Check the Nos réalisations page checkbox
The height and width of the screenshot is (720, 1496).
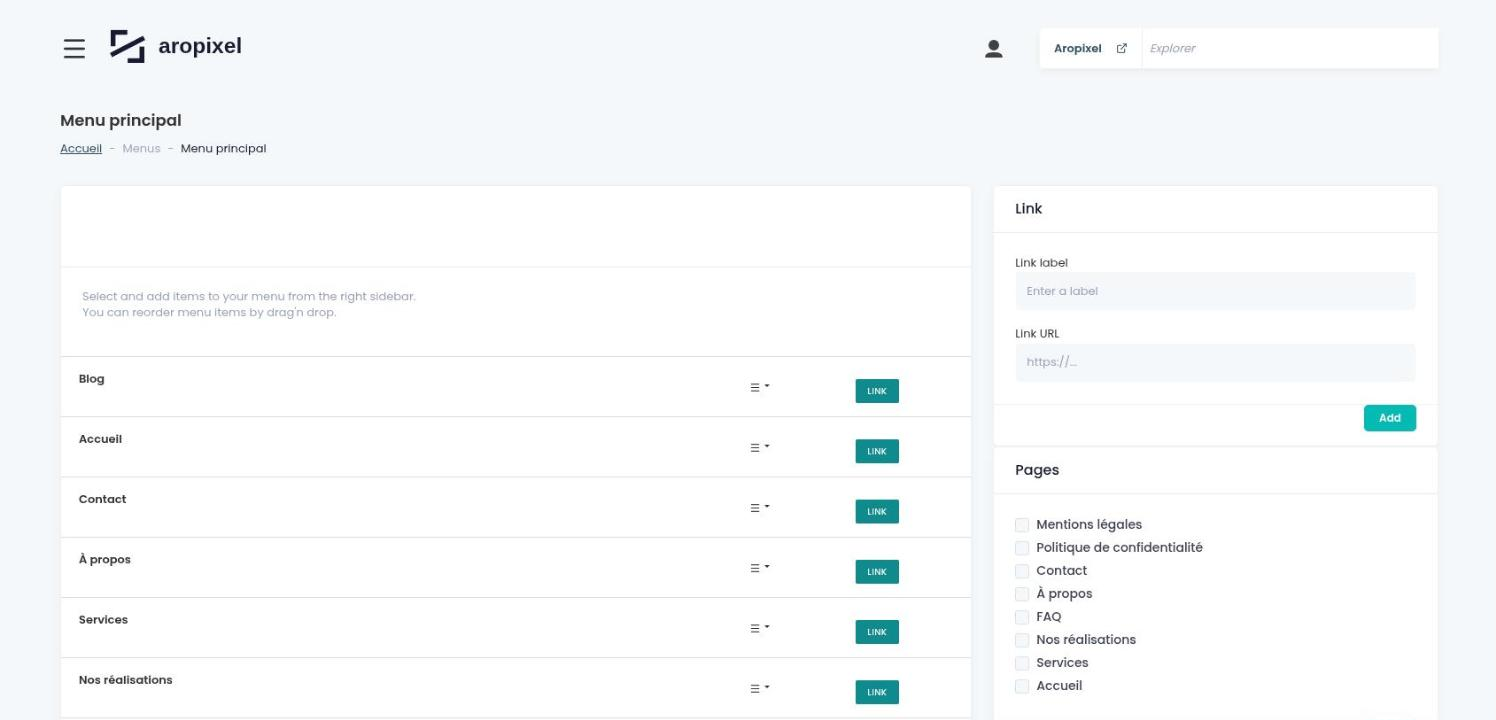click(x=1022, y=640)
